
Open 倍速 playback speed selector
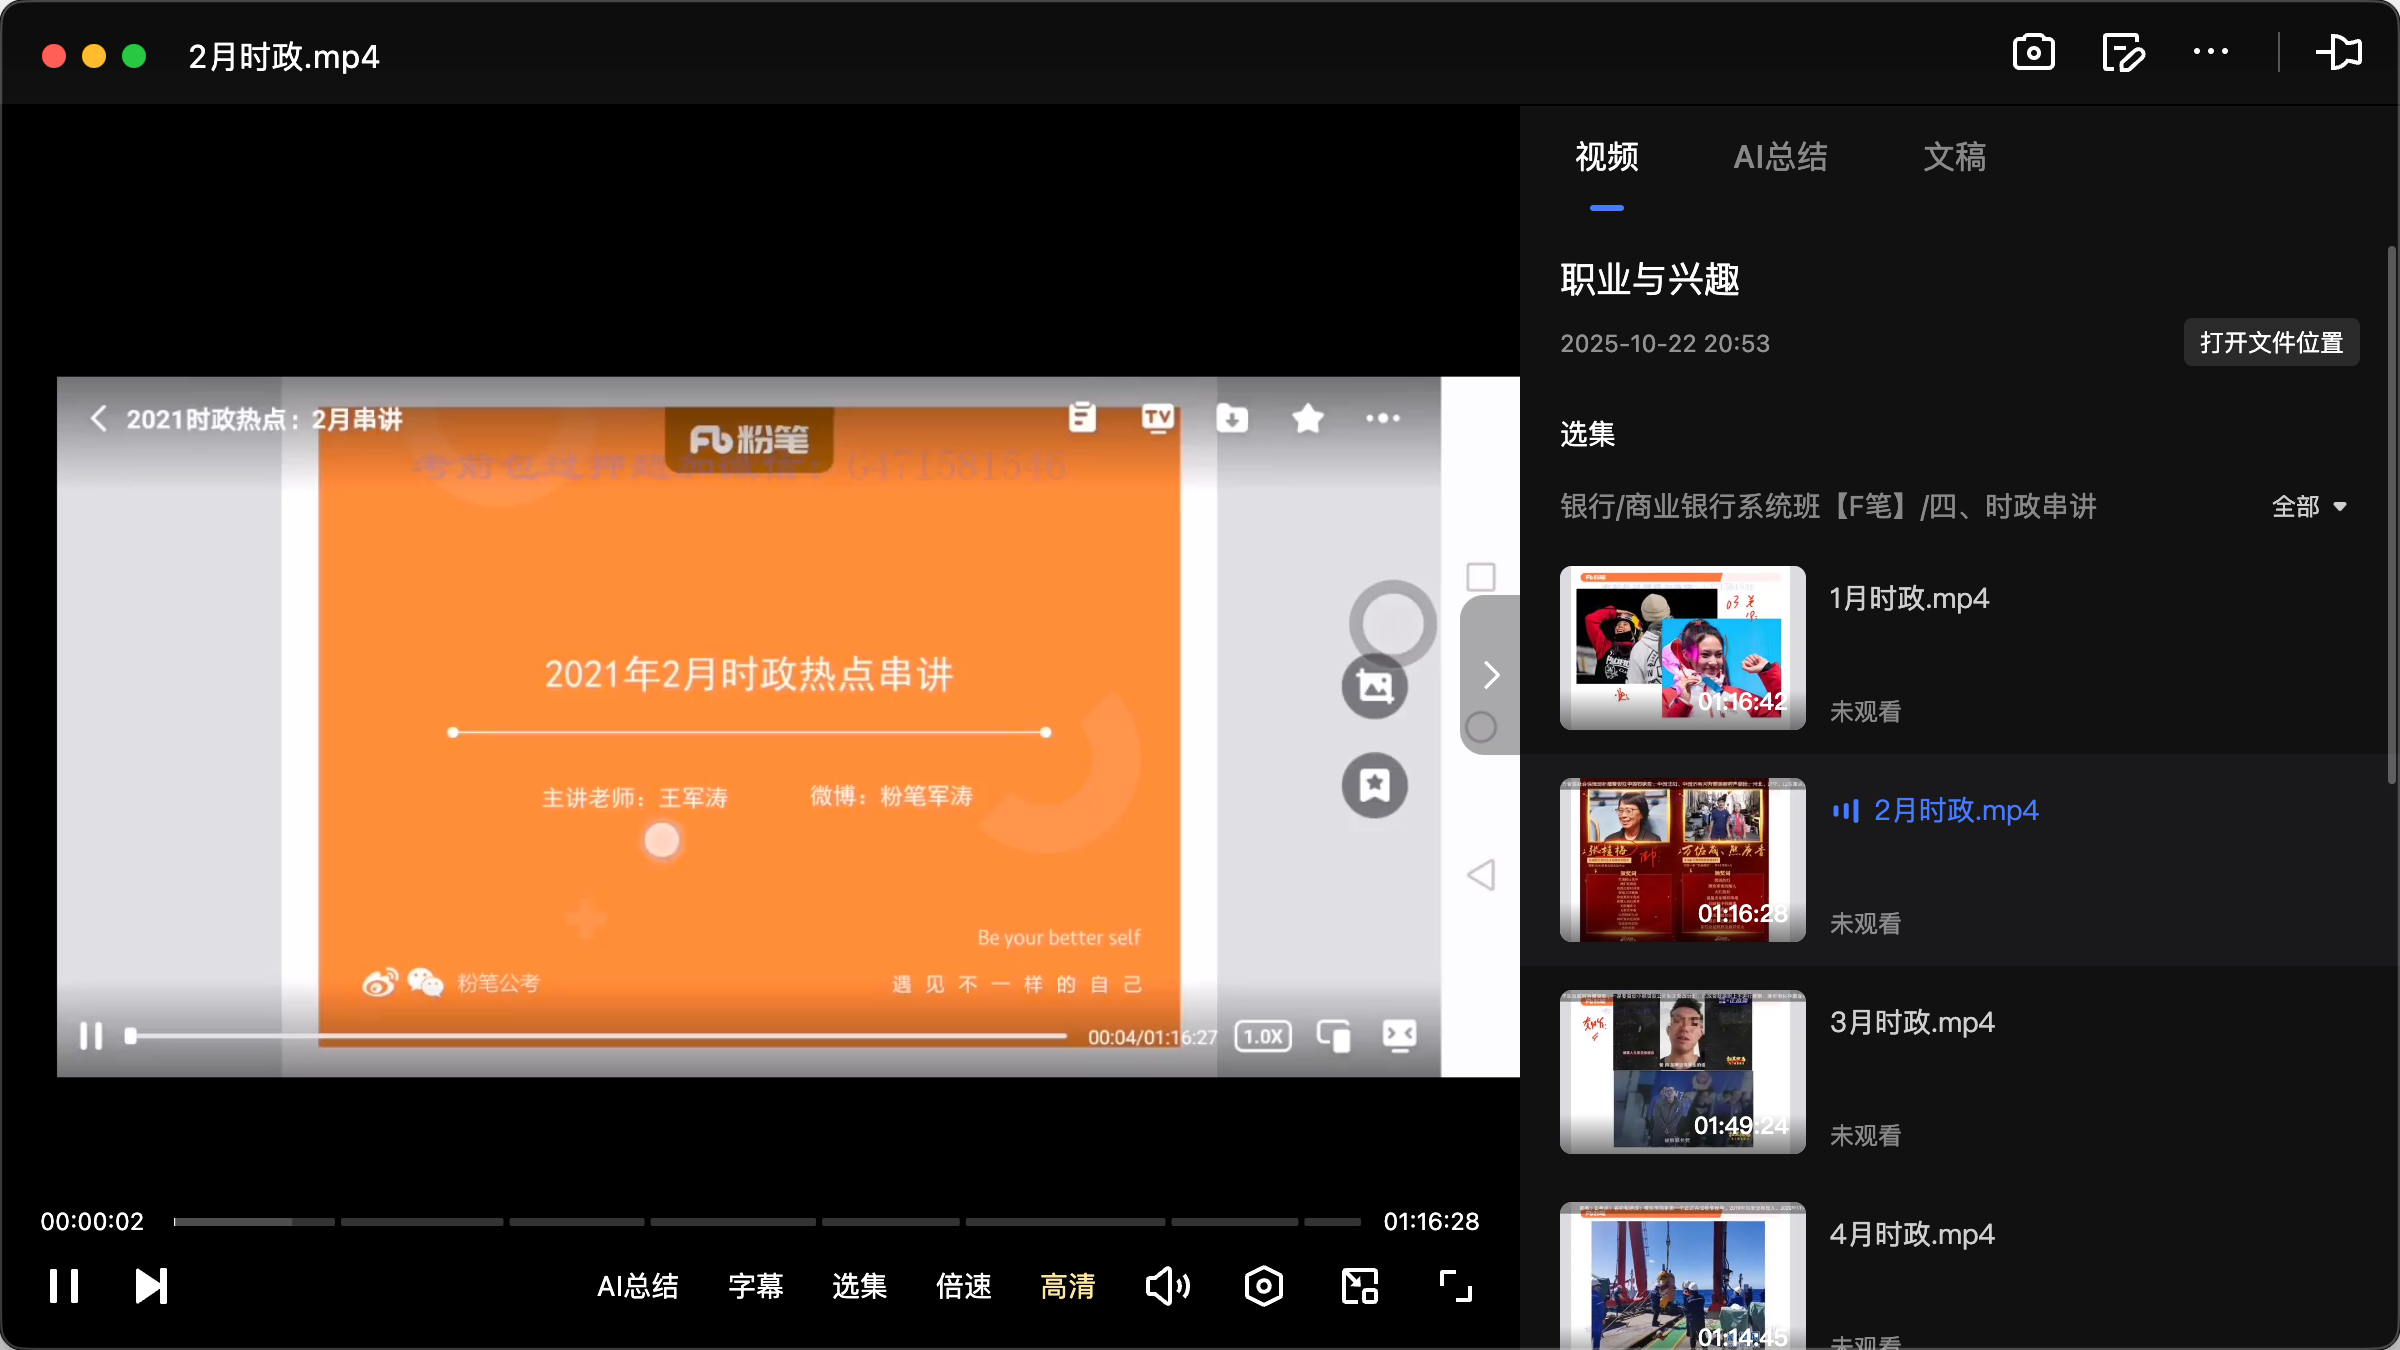963,1287
